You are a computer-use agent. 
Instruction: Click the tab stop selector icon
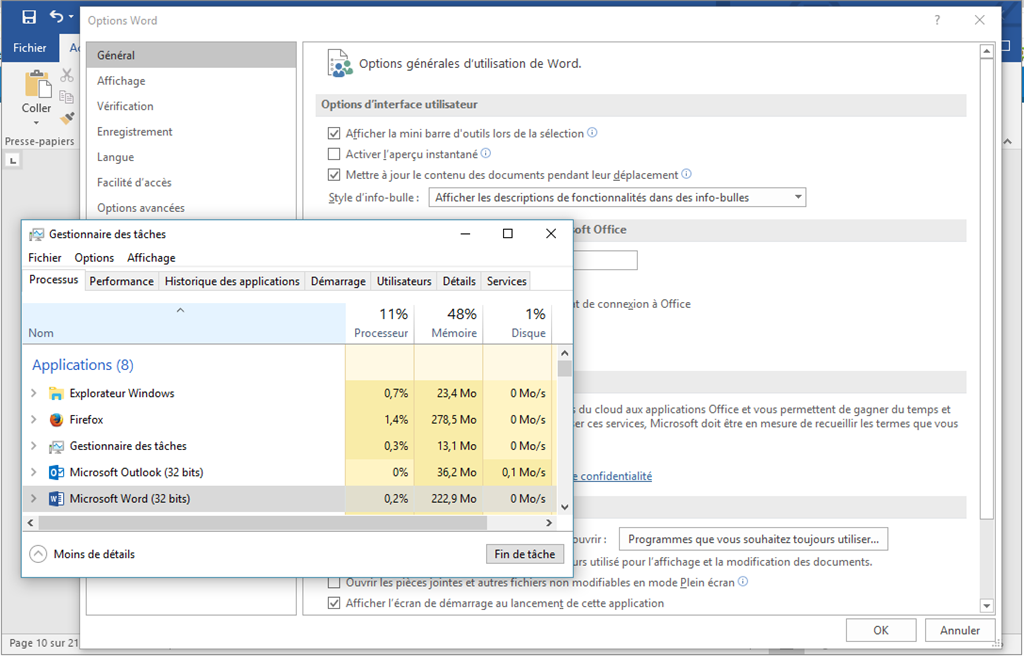click(x=13, y=161)
